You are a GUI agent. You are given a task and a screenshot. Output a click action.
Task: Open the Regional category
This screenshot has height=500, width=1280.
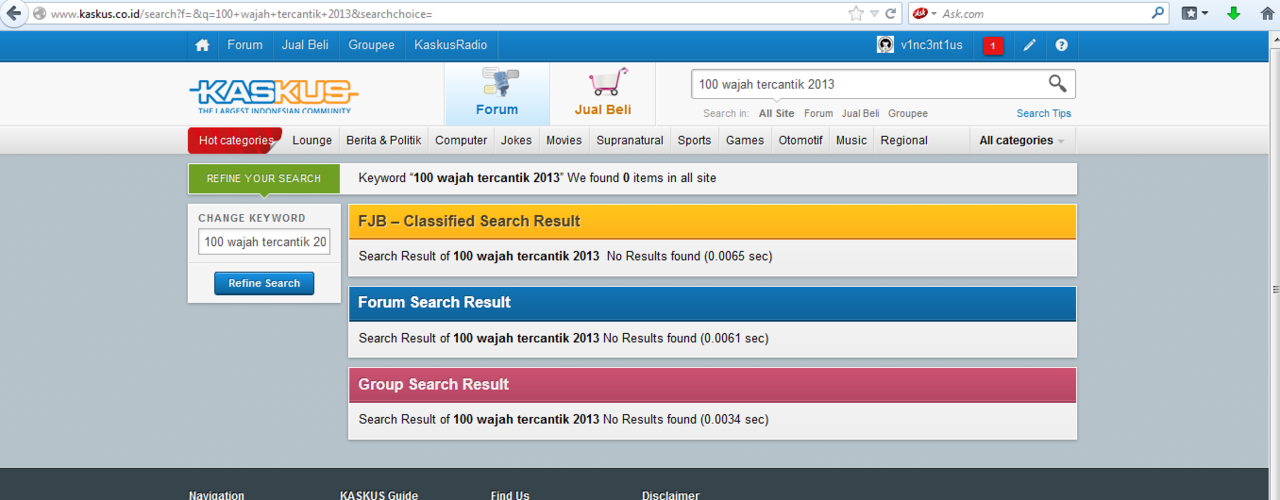tap(904, 141)
